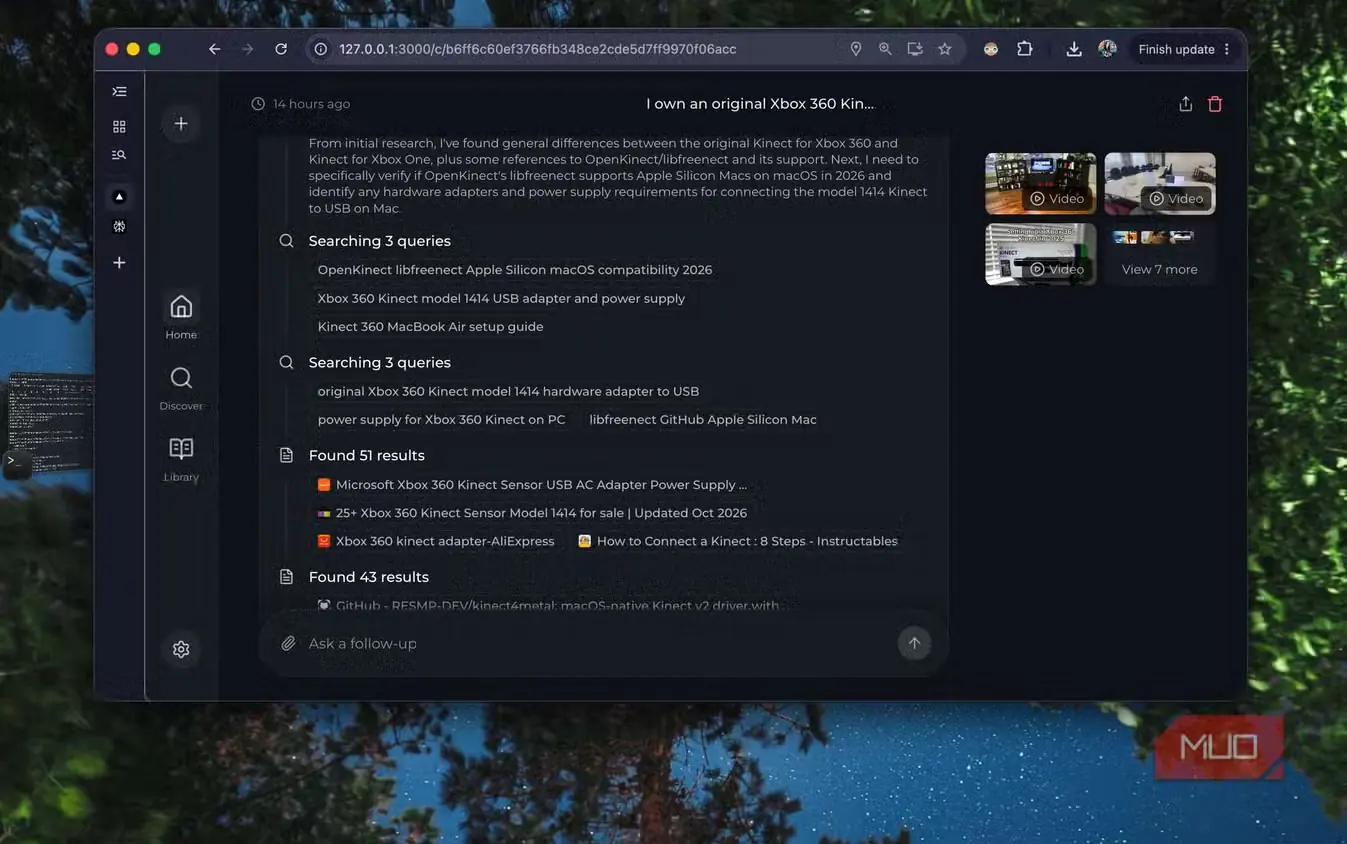The image size is (1347, 844).
Task: Open the top-left video thumbnail
Action: [1041, 183]
